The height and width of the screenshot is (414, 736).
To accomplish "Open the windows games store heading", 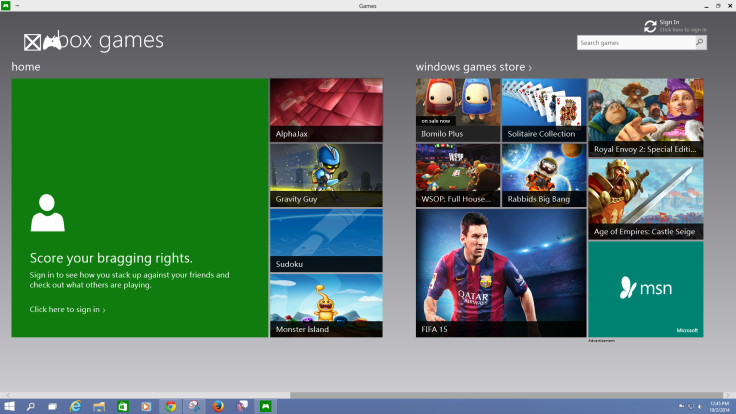I will tap(470, 67).
